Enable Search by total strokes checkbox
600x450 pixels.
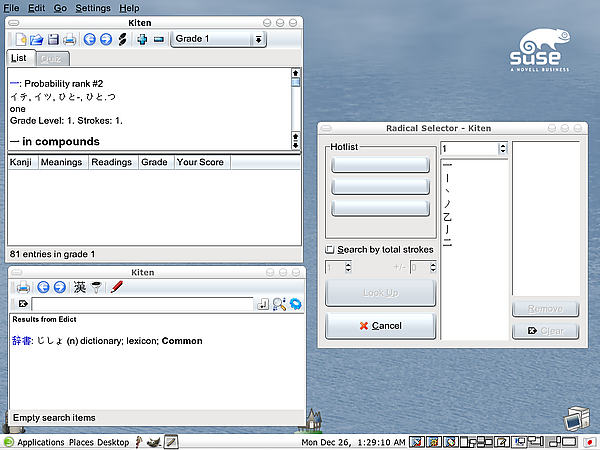click(329, 249)
